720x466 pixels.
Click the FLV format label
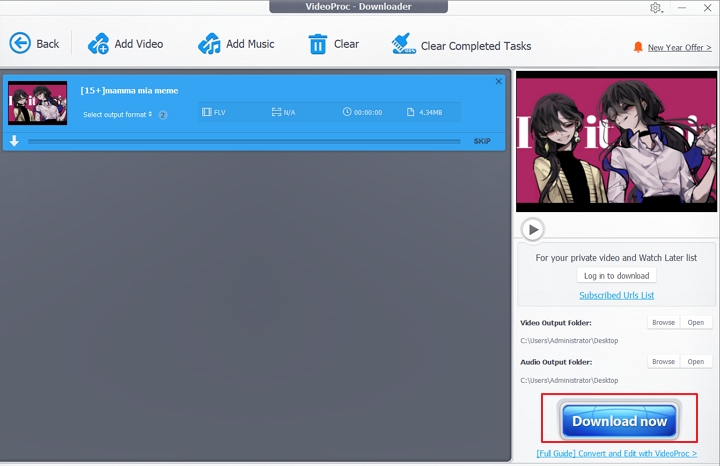click(219, 112)
